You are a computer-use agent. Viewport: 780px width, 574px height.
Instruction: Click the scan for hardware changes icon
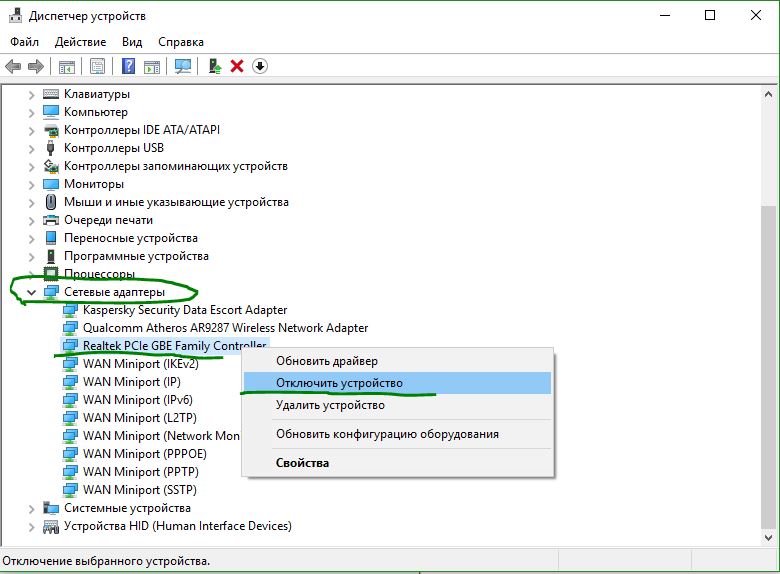183,66
